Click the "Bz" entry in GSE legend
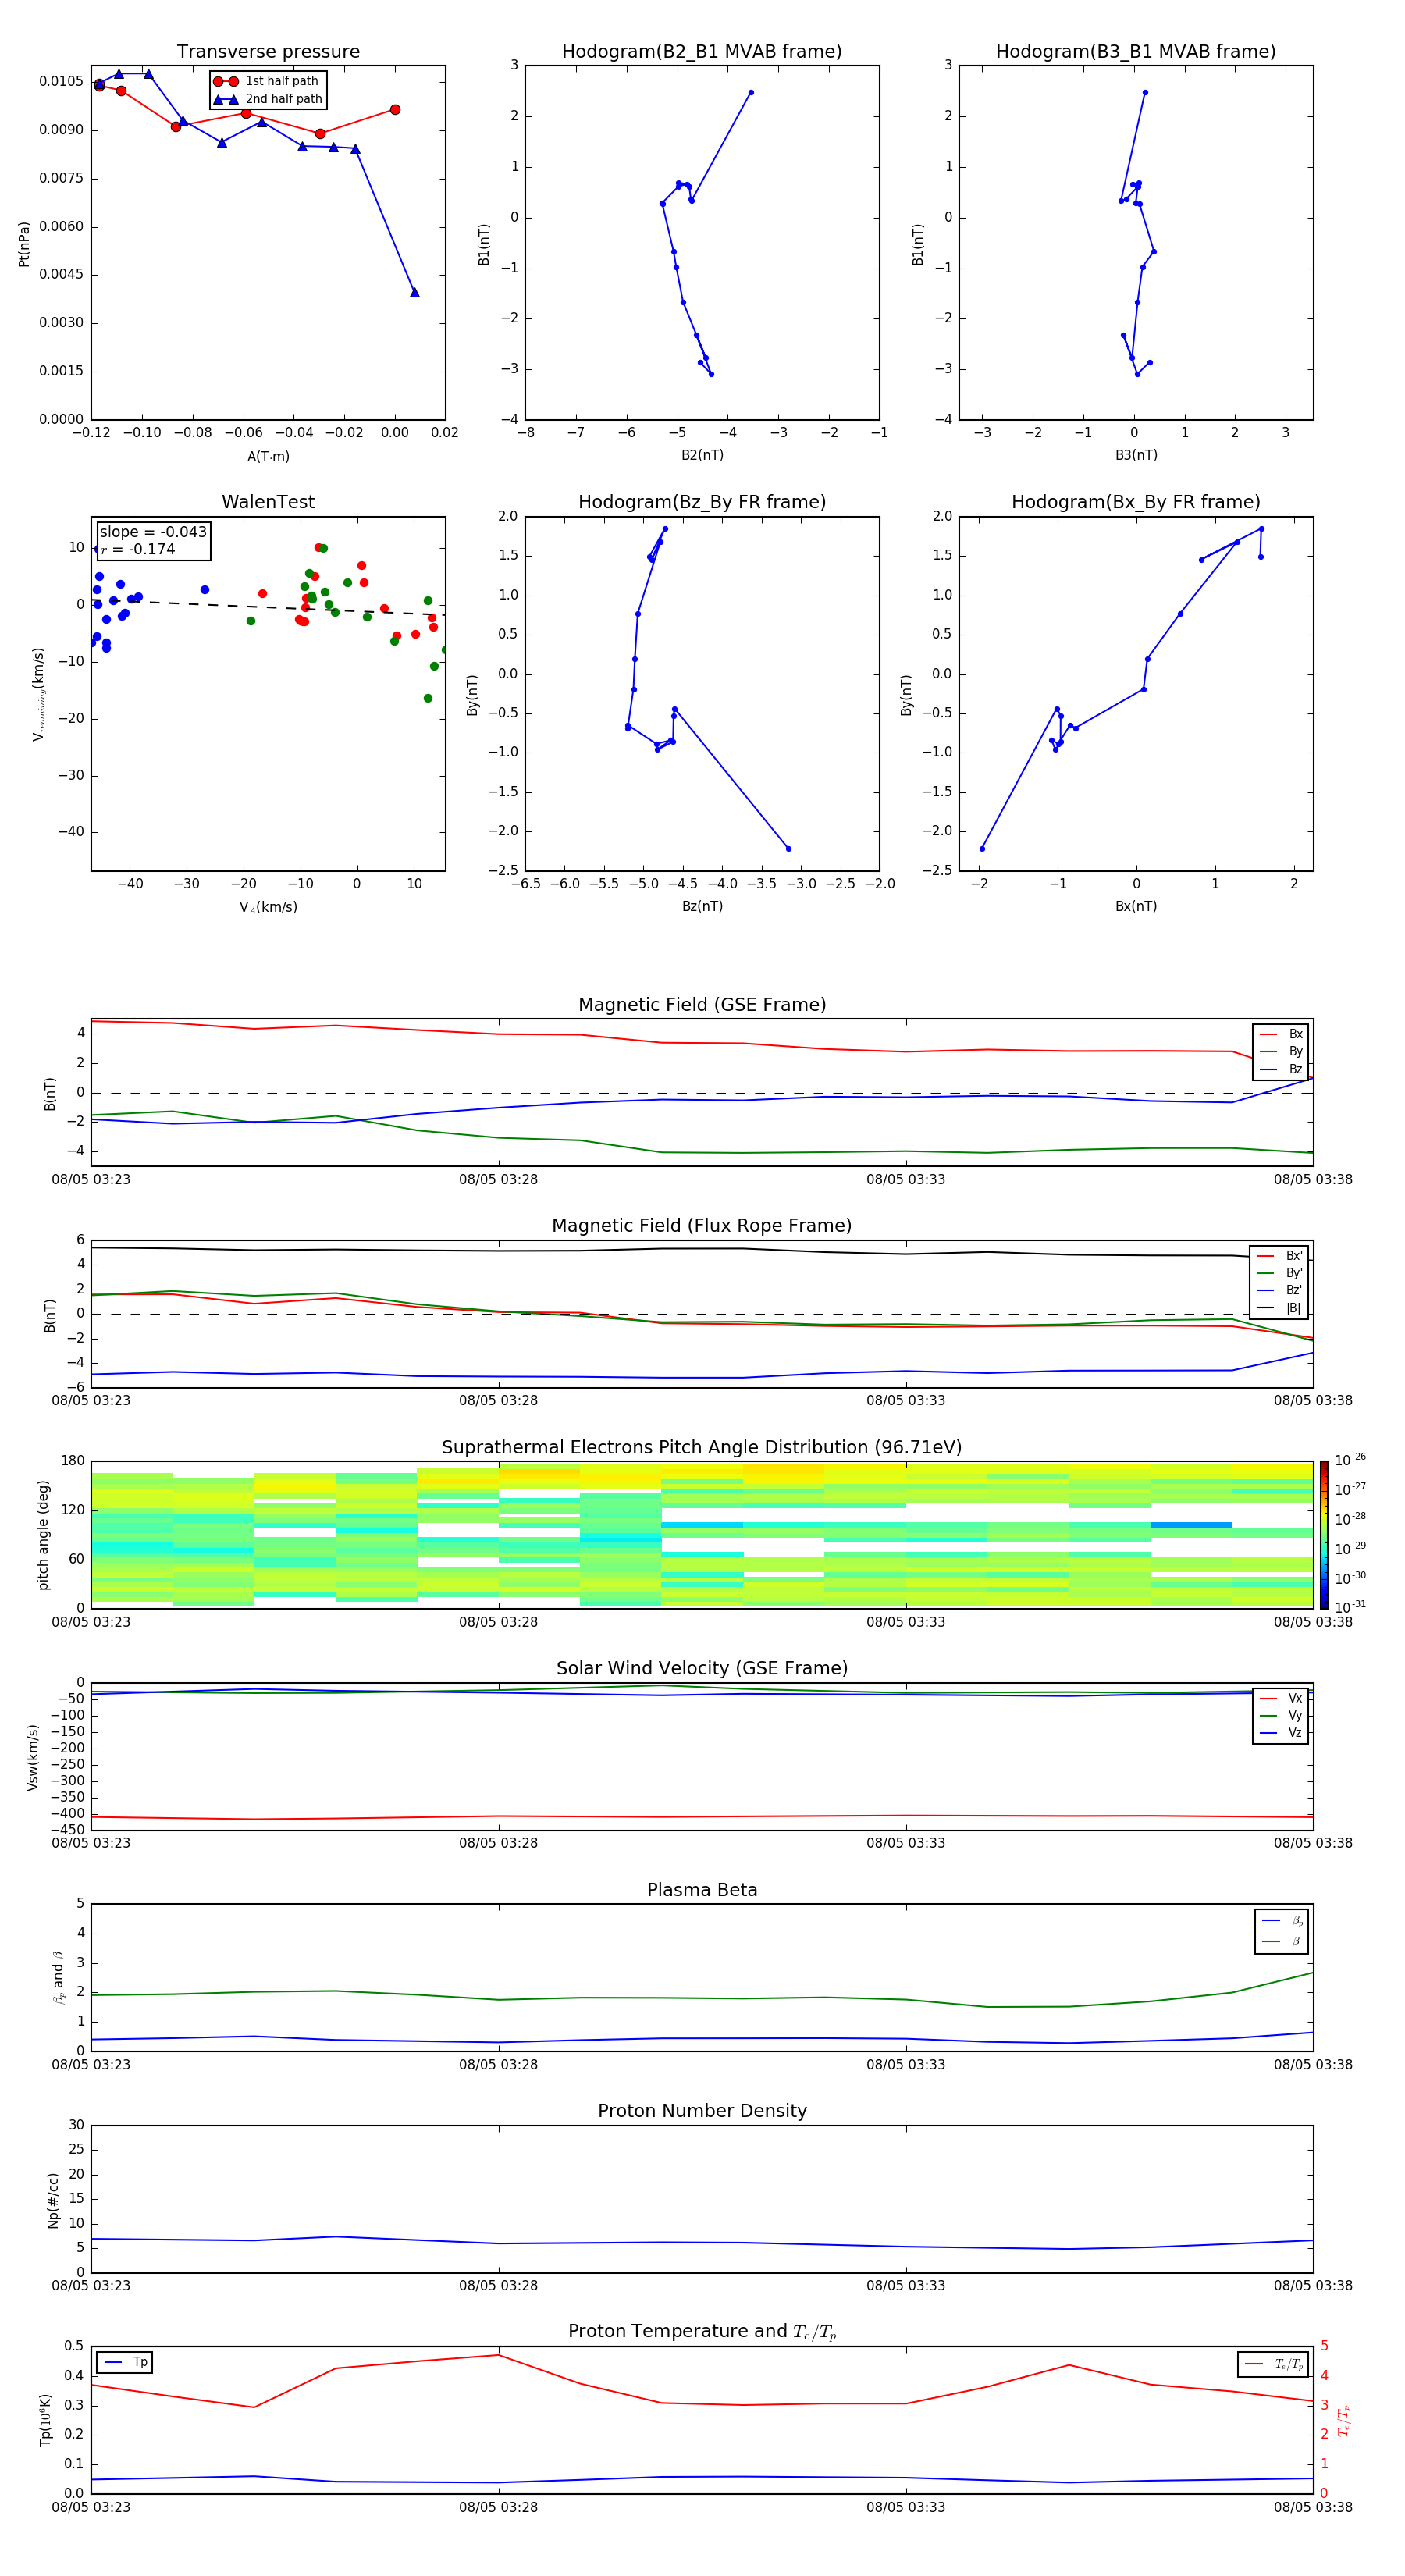The width and height of the screenshot is (1405, 2576). [x=1281, y=1069]
